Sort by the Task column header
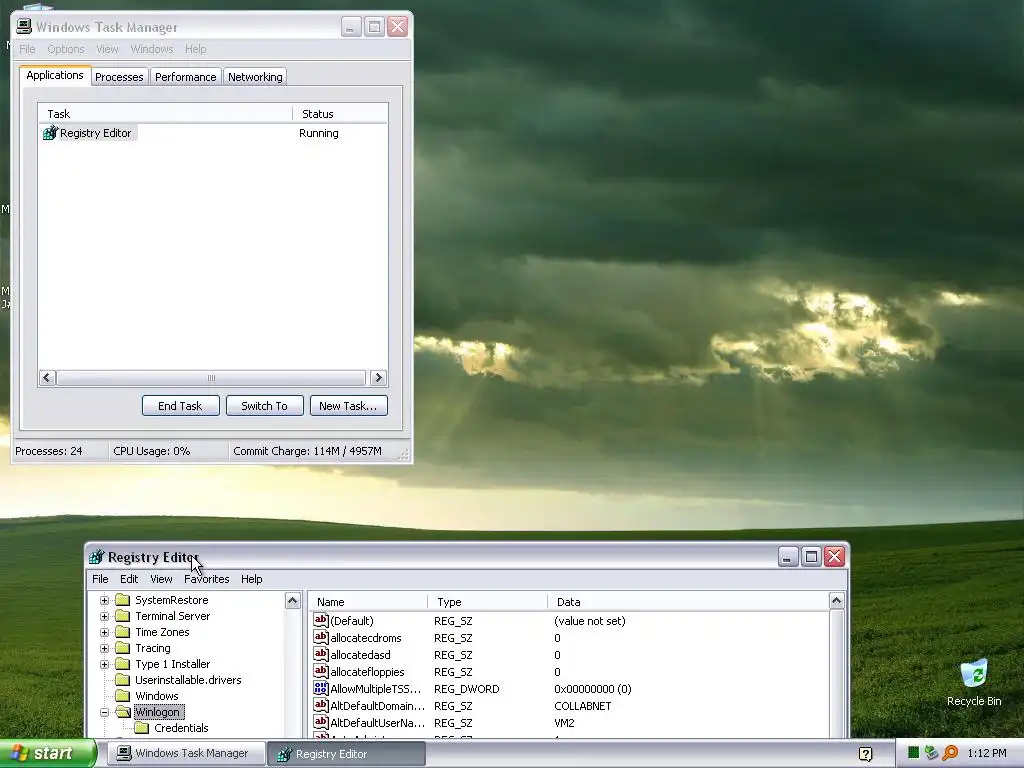 (165, 114)
